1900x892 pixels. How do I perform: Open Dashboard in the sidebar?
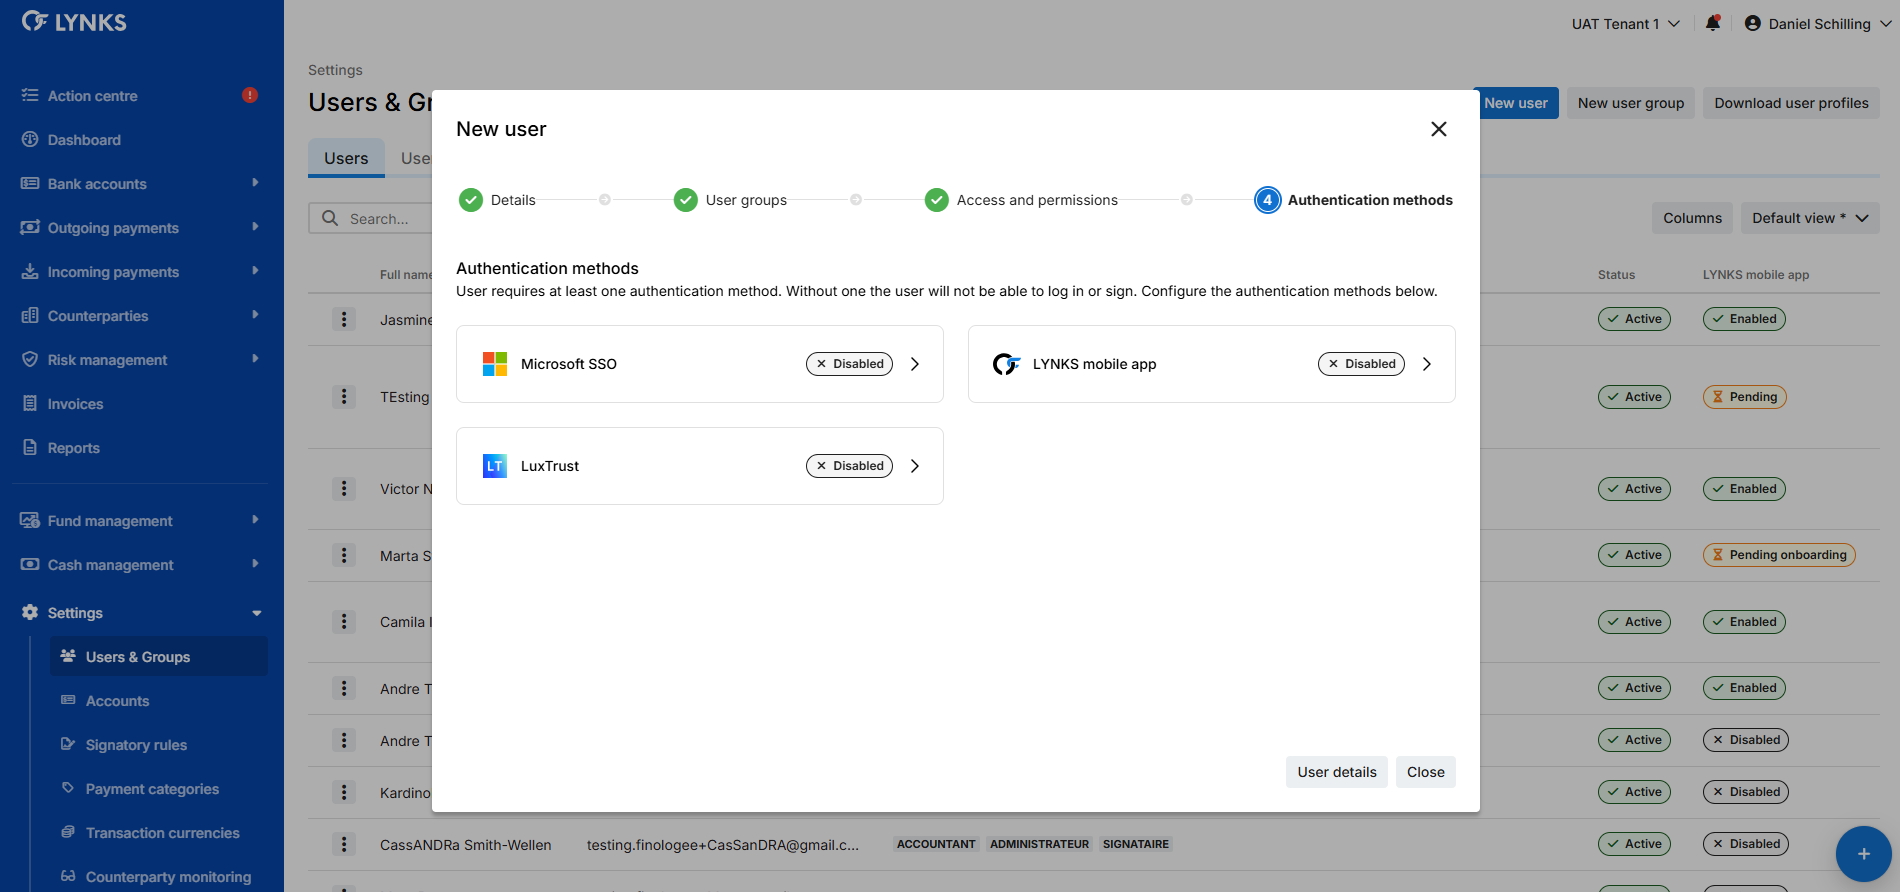coord(84,140)
